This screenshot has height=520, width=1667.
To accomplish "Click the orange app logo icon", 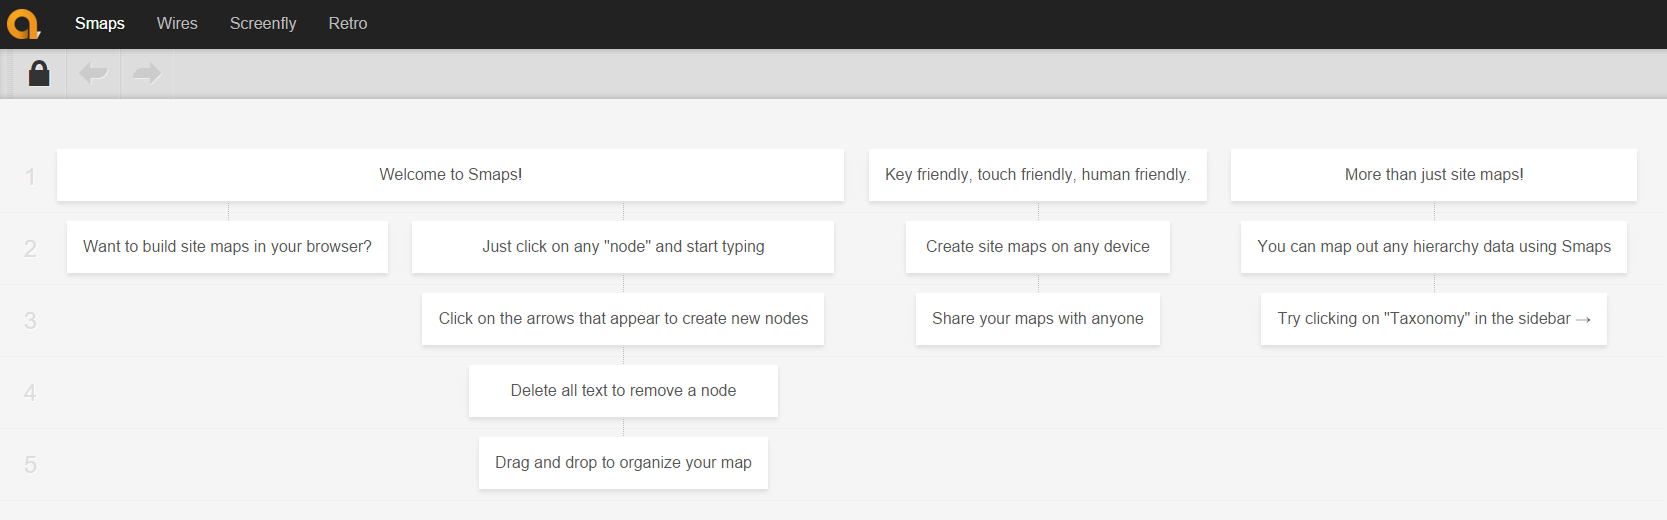I will pos(23,24).
